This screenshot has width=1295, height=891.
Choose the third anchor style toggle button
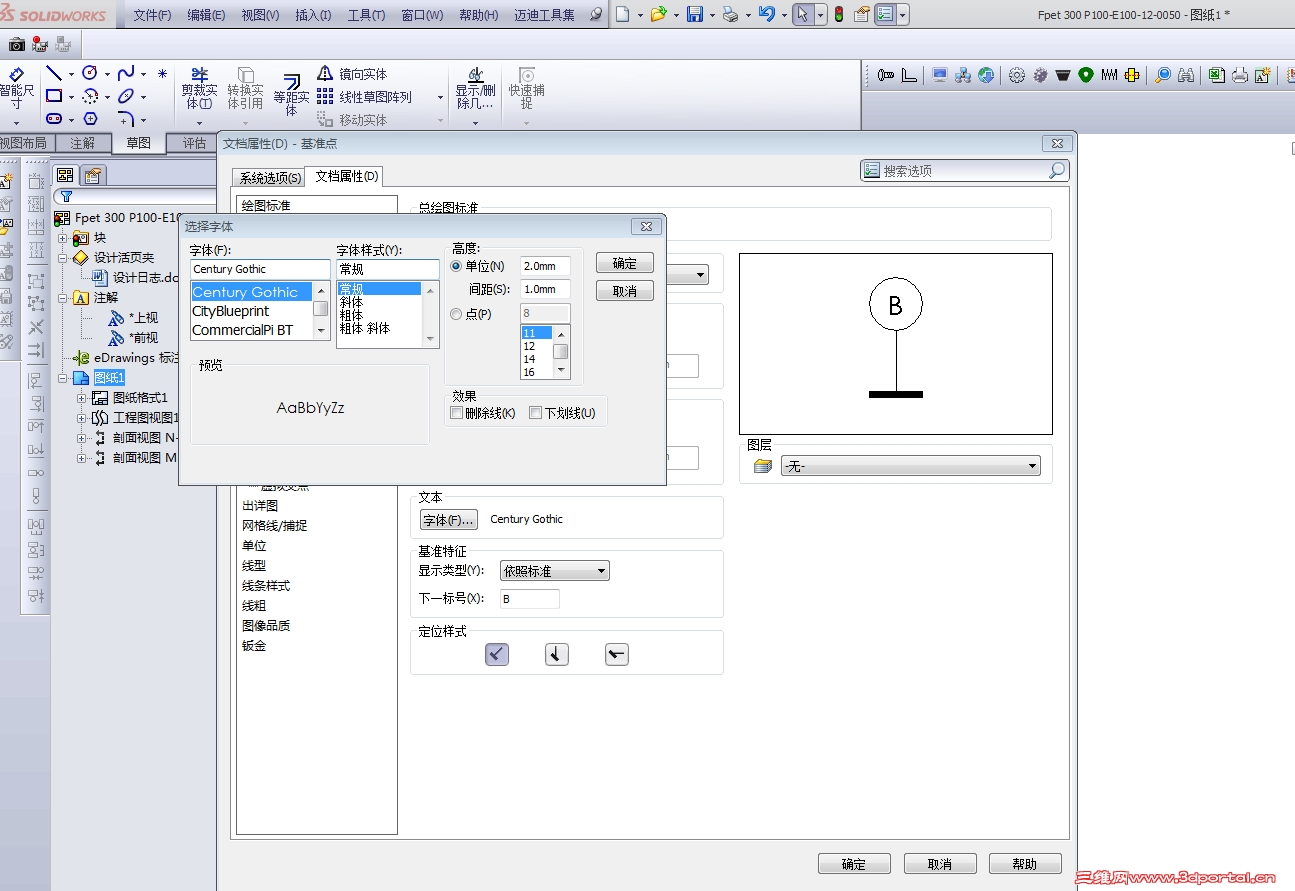point(617,654)
